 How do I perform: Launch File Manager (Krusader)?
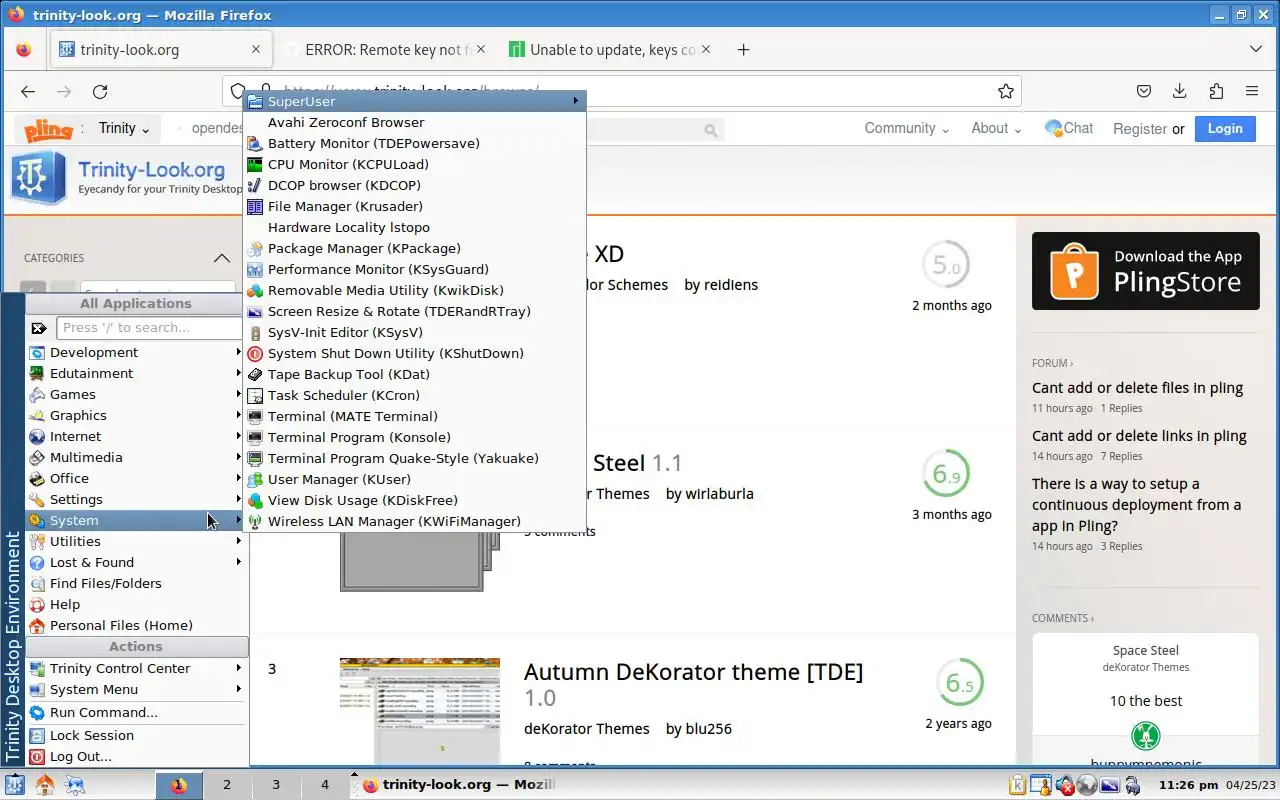414,206
